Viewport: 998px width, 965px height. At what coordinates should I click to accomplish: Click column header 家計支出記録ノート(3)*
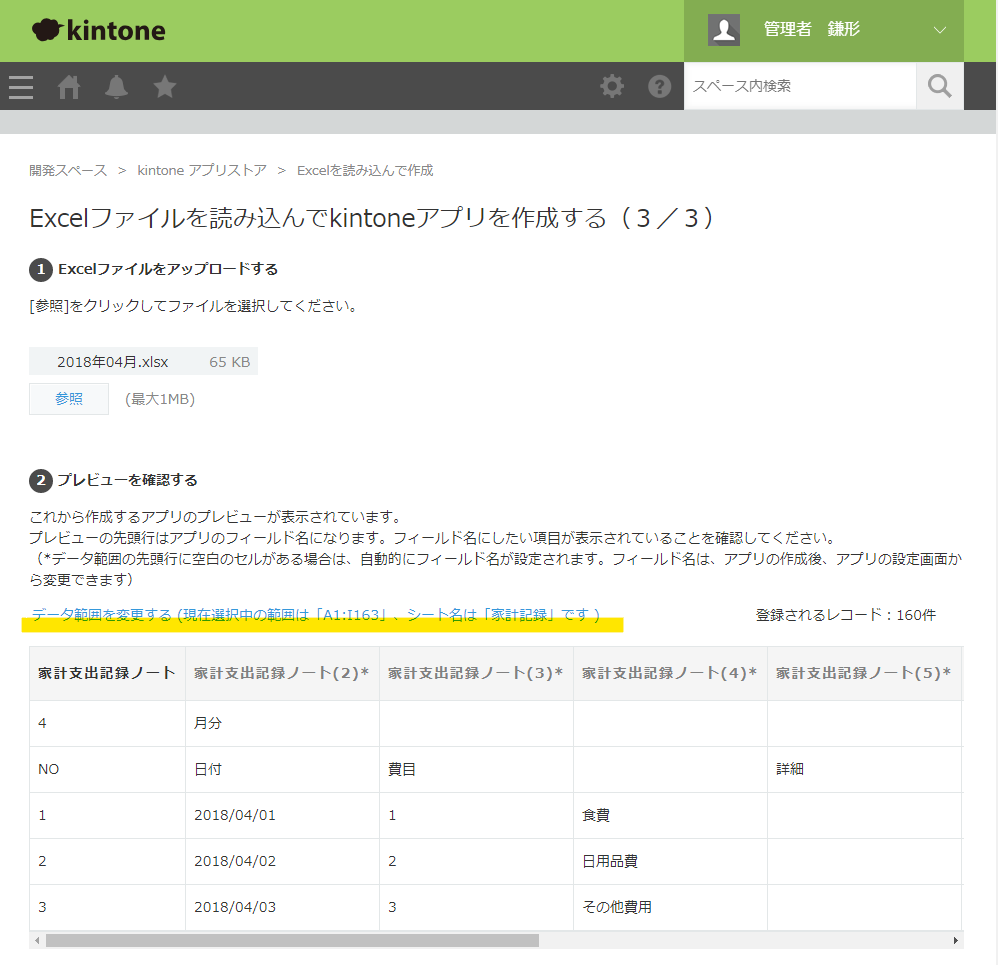(x=476, y=673)
